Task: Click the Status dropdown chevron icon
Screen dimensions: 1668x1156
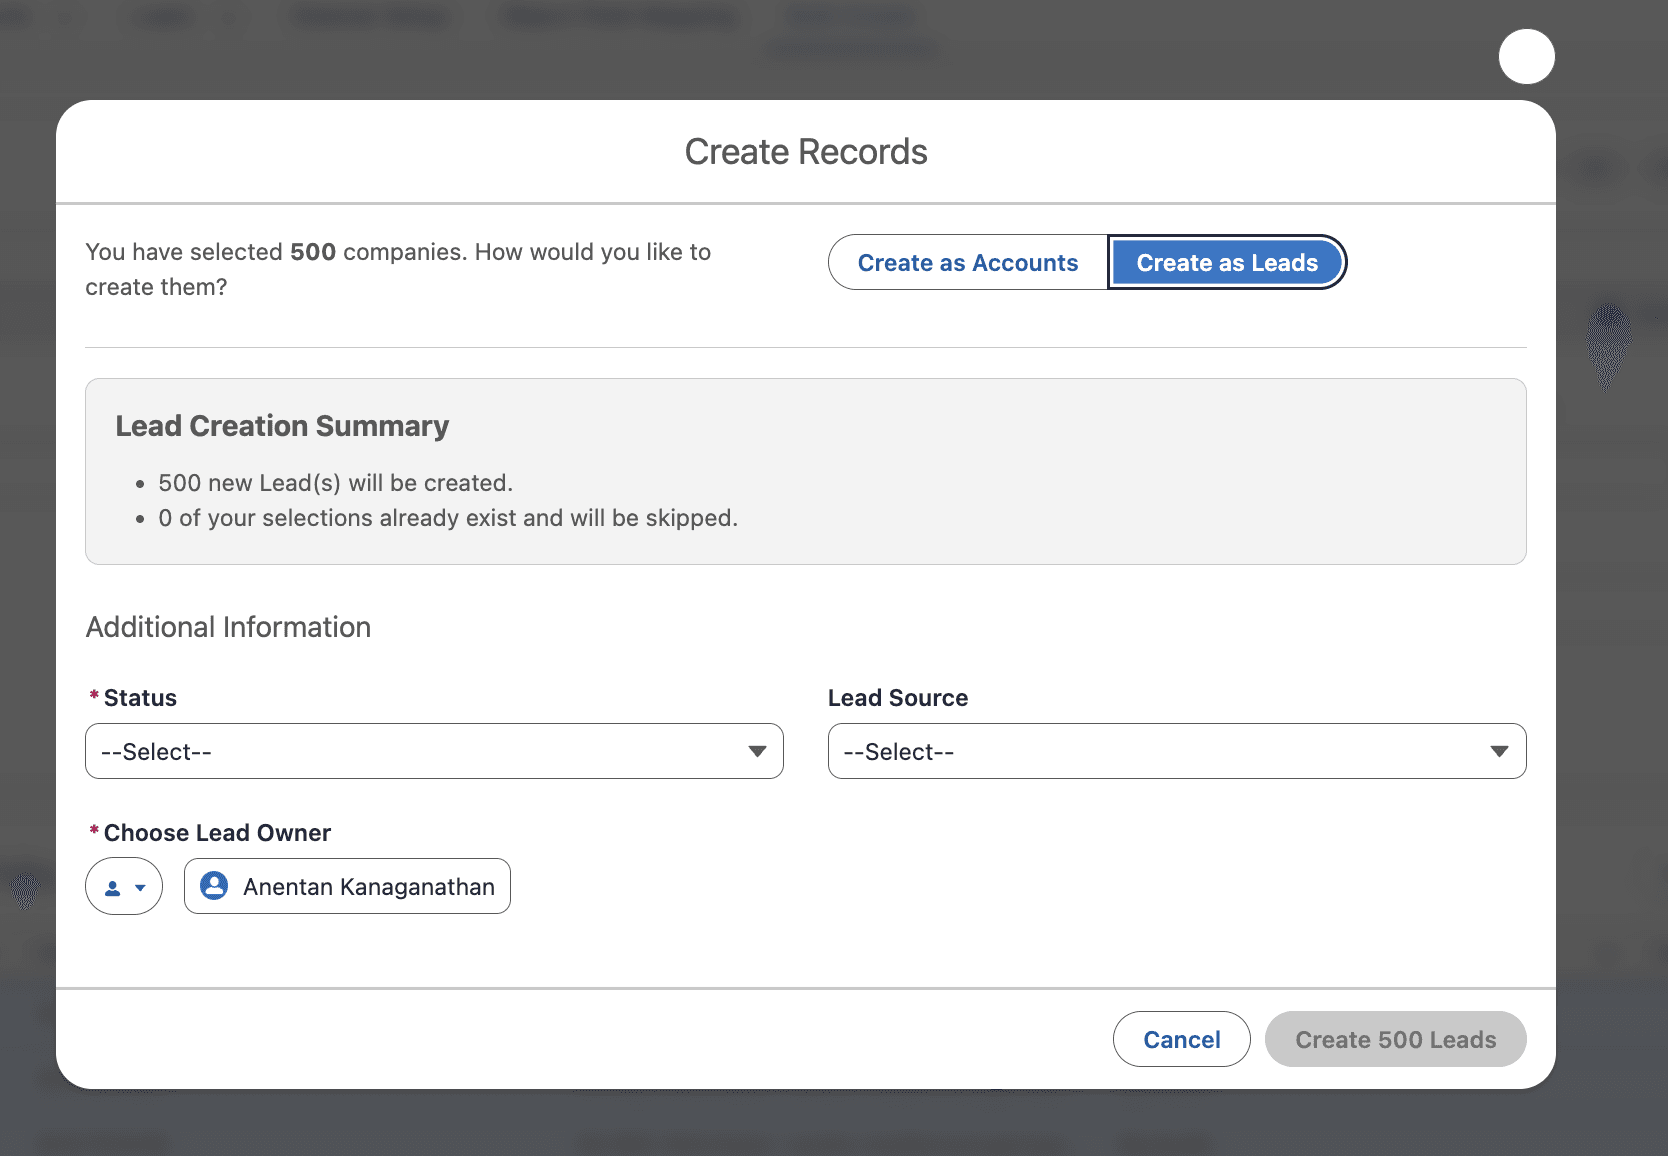Action: click(757, 751)
